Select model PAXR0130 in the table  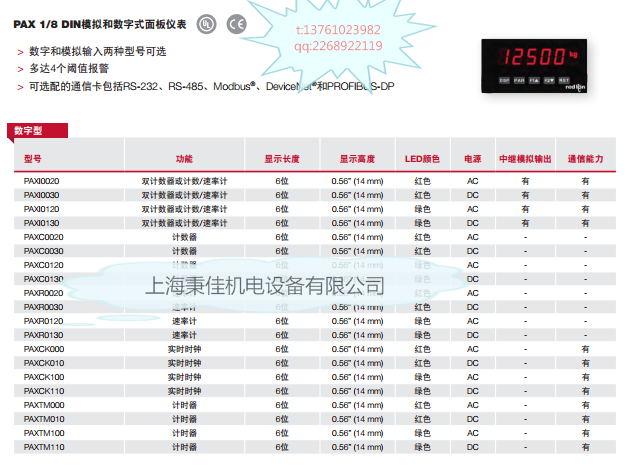[x=43, y=335]
